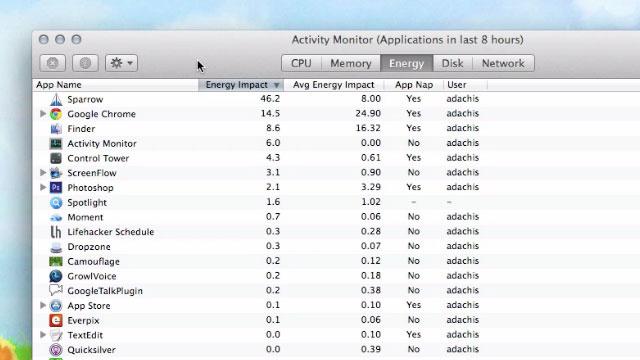
Task: Click the Moment app icon
Action: [x=56, y=217]
